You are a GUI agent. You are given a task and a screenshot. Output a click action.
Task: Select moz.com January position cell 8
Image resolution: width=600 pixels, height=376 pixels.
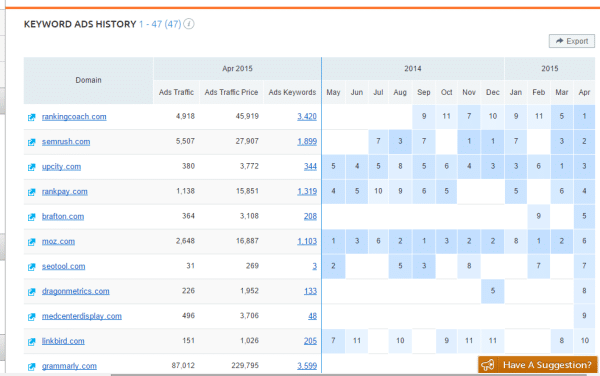click(x=516, y=241)
